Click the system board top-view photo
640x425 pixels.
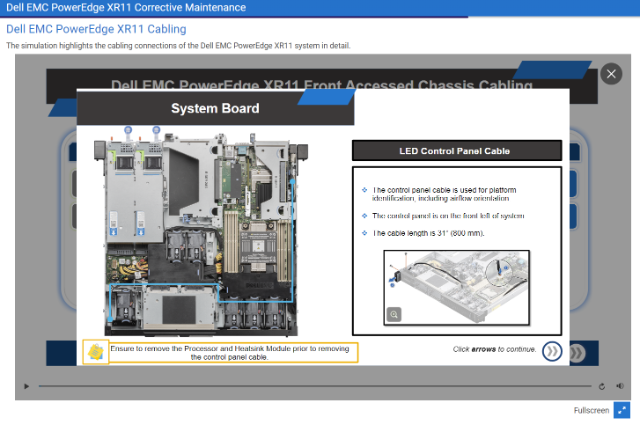tap(200, 233)
